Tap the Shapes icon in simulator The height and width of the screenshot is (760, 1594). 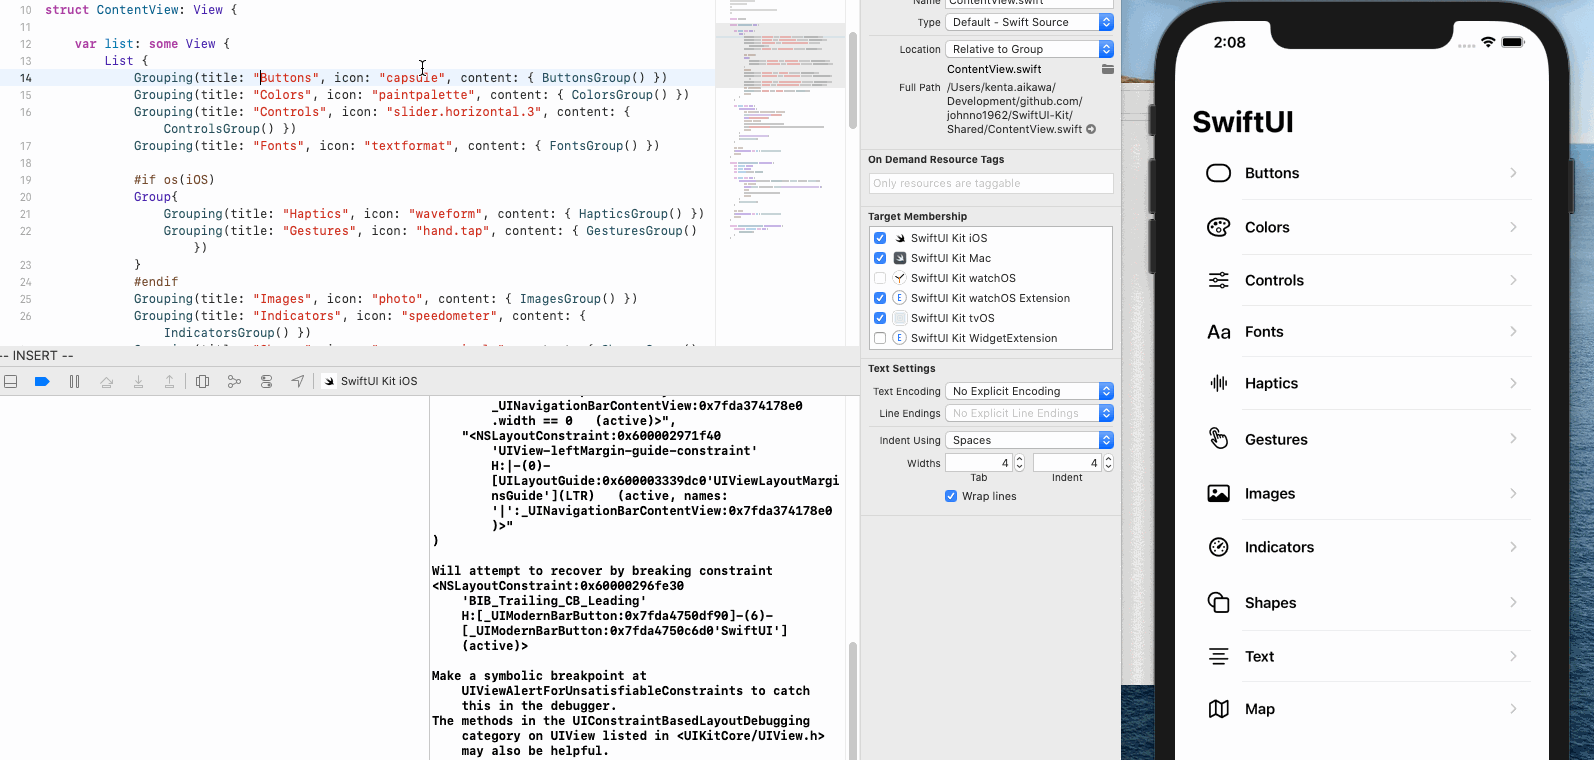click(x=1218, y=602)
